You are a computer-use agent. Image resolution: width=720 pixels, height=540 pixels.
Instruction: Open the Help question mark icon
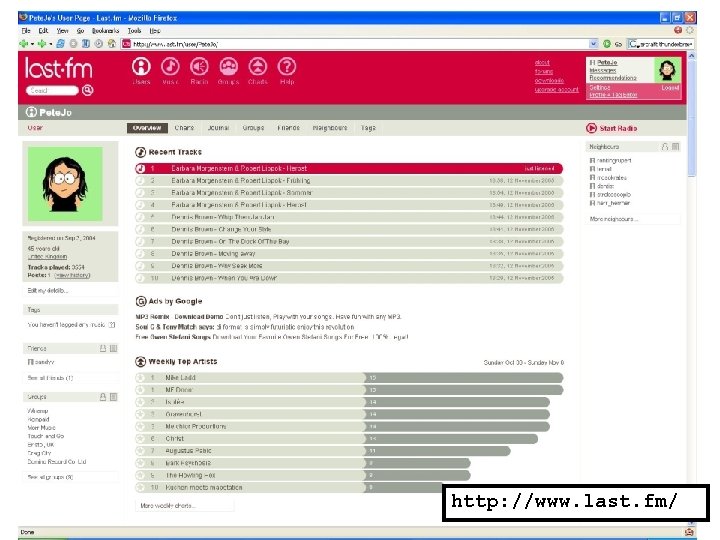tap(287, 67)
